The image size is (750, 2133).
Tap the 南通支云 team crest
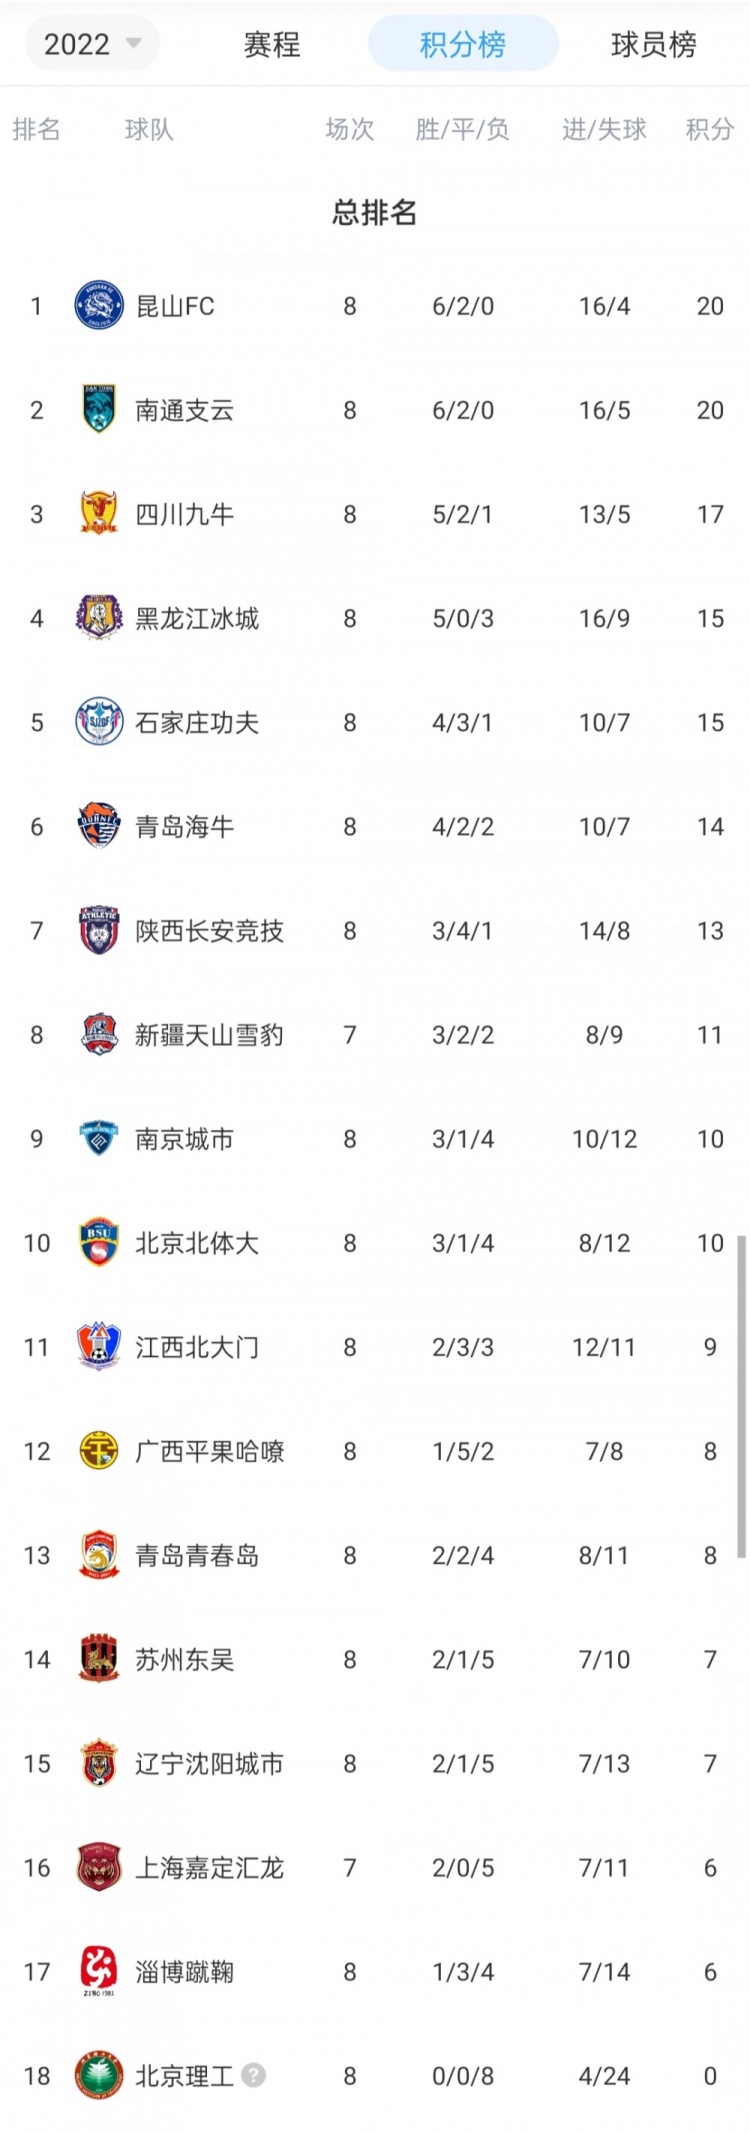point(99,409)
